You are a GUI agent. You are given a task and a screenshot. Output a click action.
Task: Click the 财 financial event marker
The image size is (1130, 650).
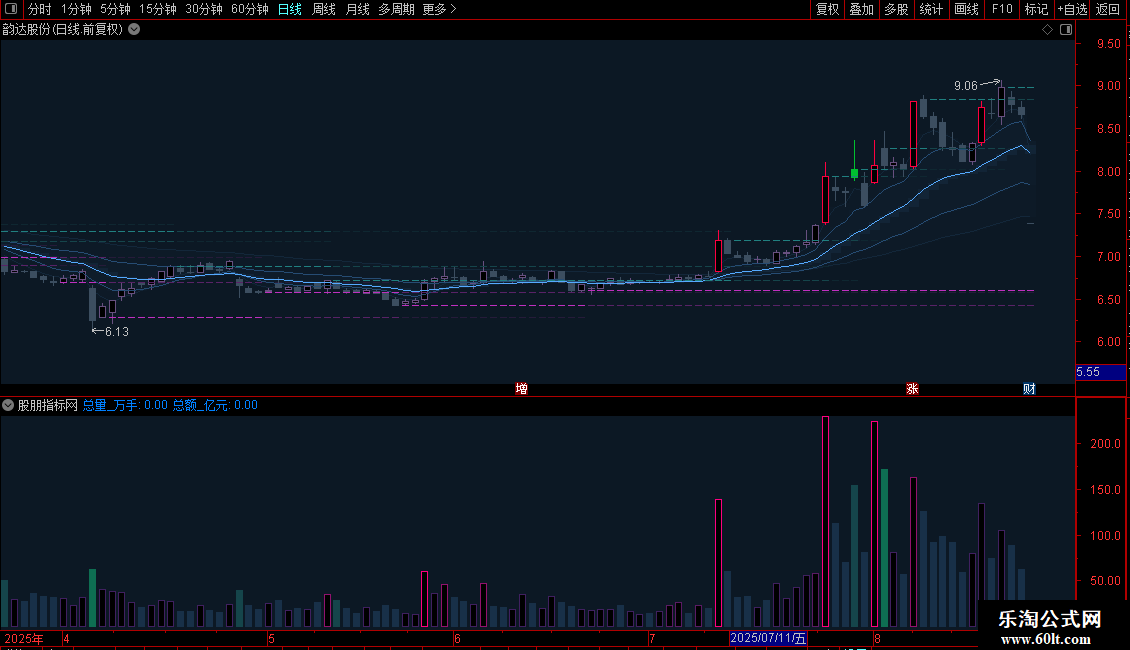point(1029,389)
